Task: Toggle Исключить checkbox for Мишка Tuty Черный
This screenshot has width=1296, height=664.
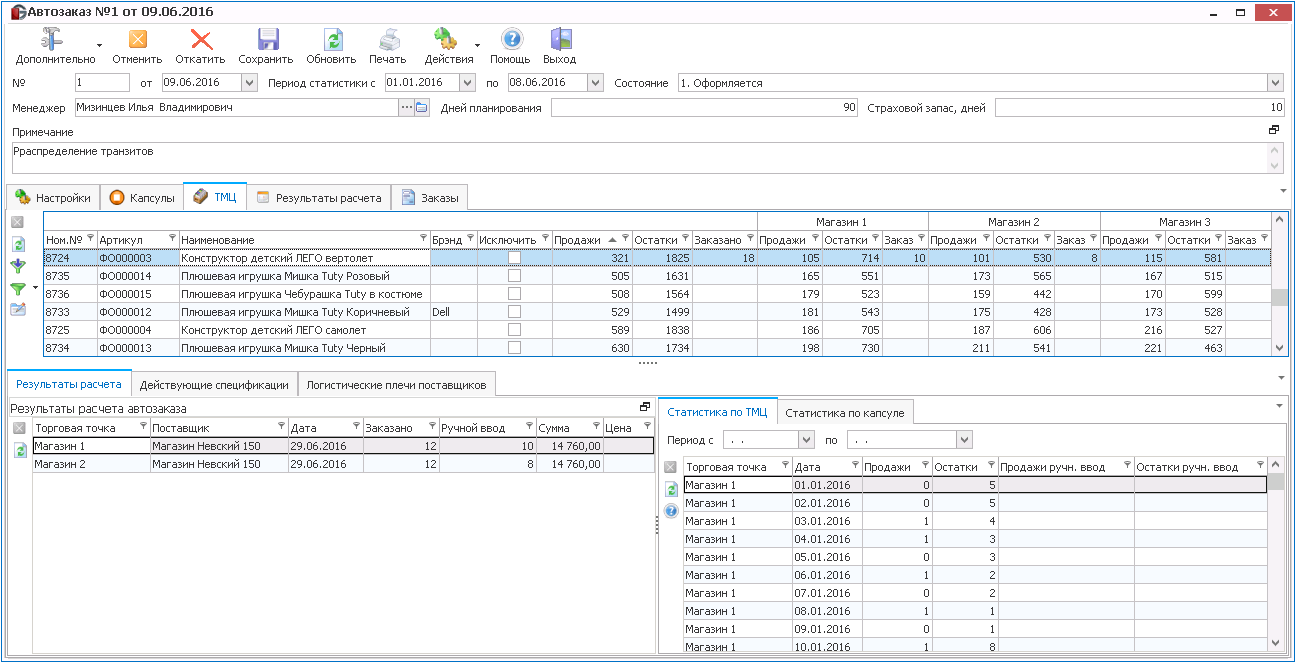Action: point(514,348)
